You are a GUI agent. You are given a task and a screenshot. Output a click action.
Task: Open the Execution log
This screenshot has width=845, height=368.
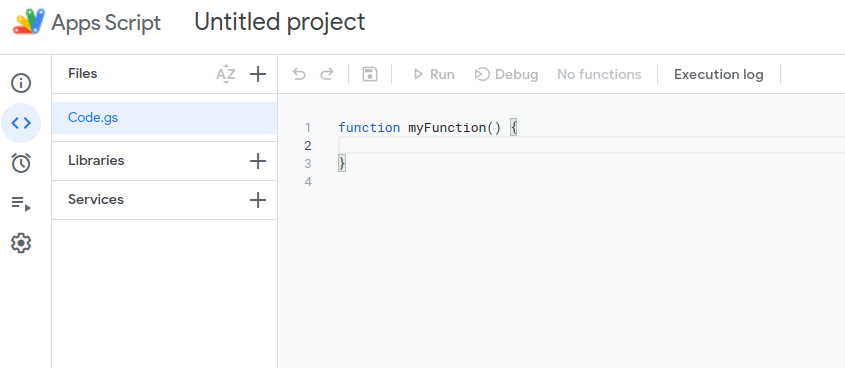click(718, 74)
